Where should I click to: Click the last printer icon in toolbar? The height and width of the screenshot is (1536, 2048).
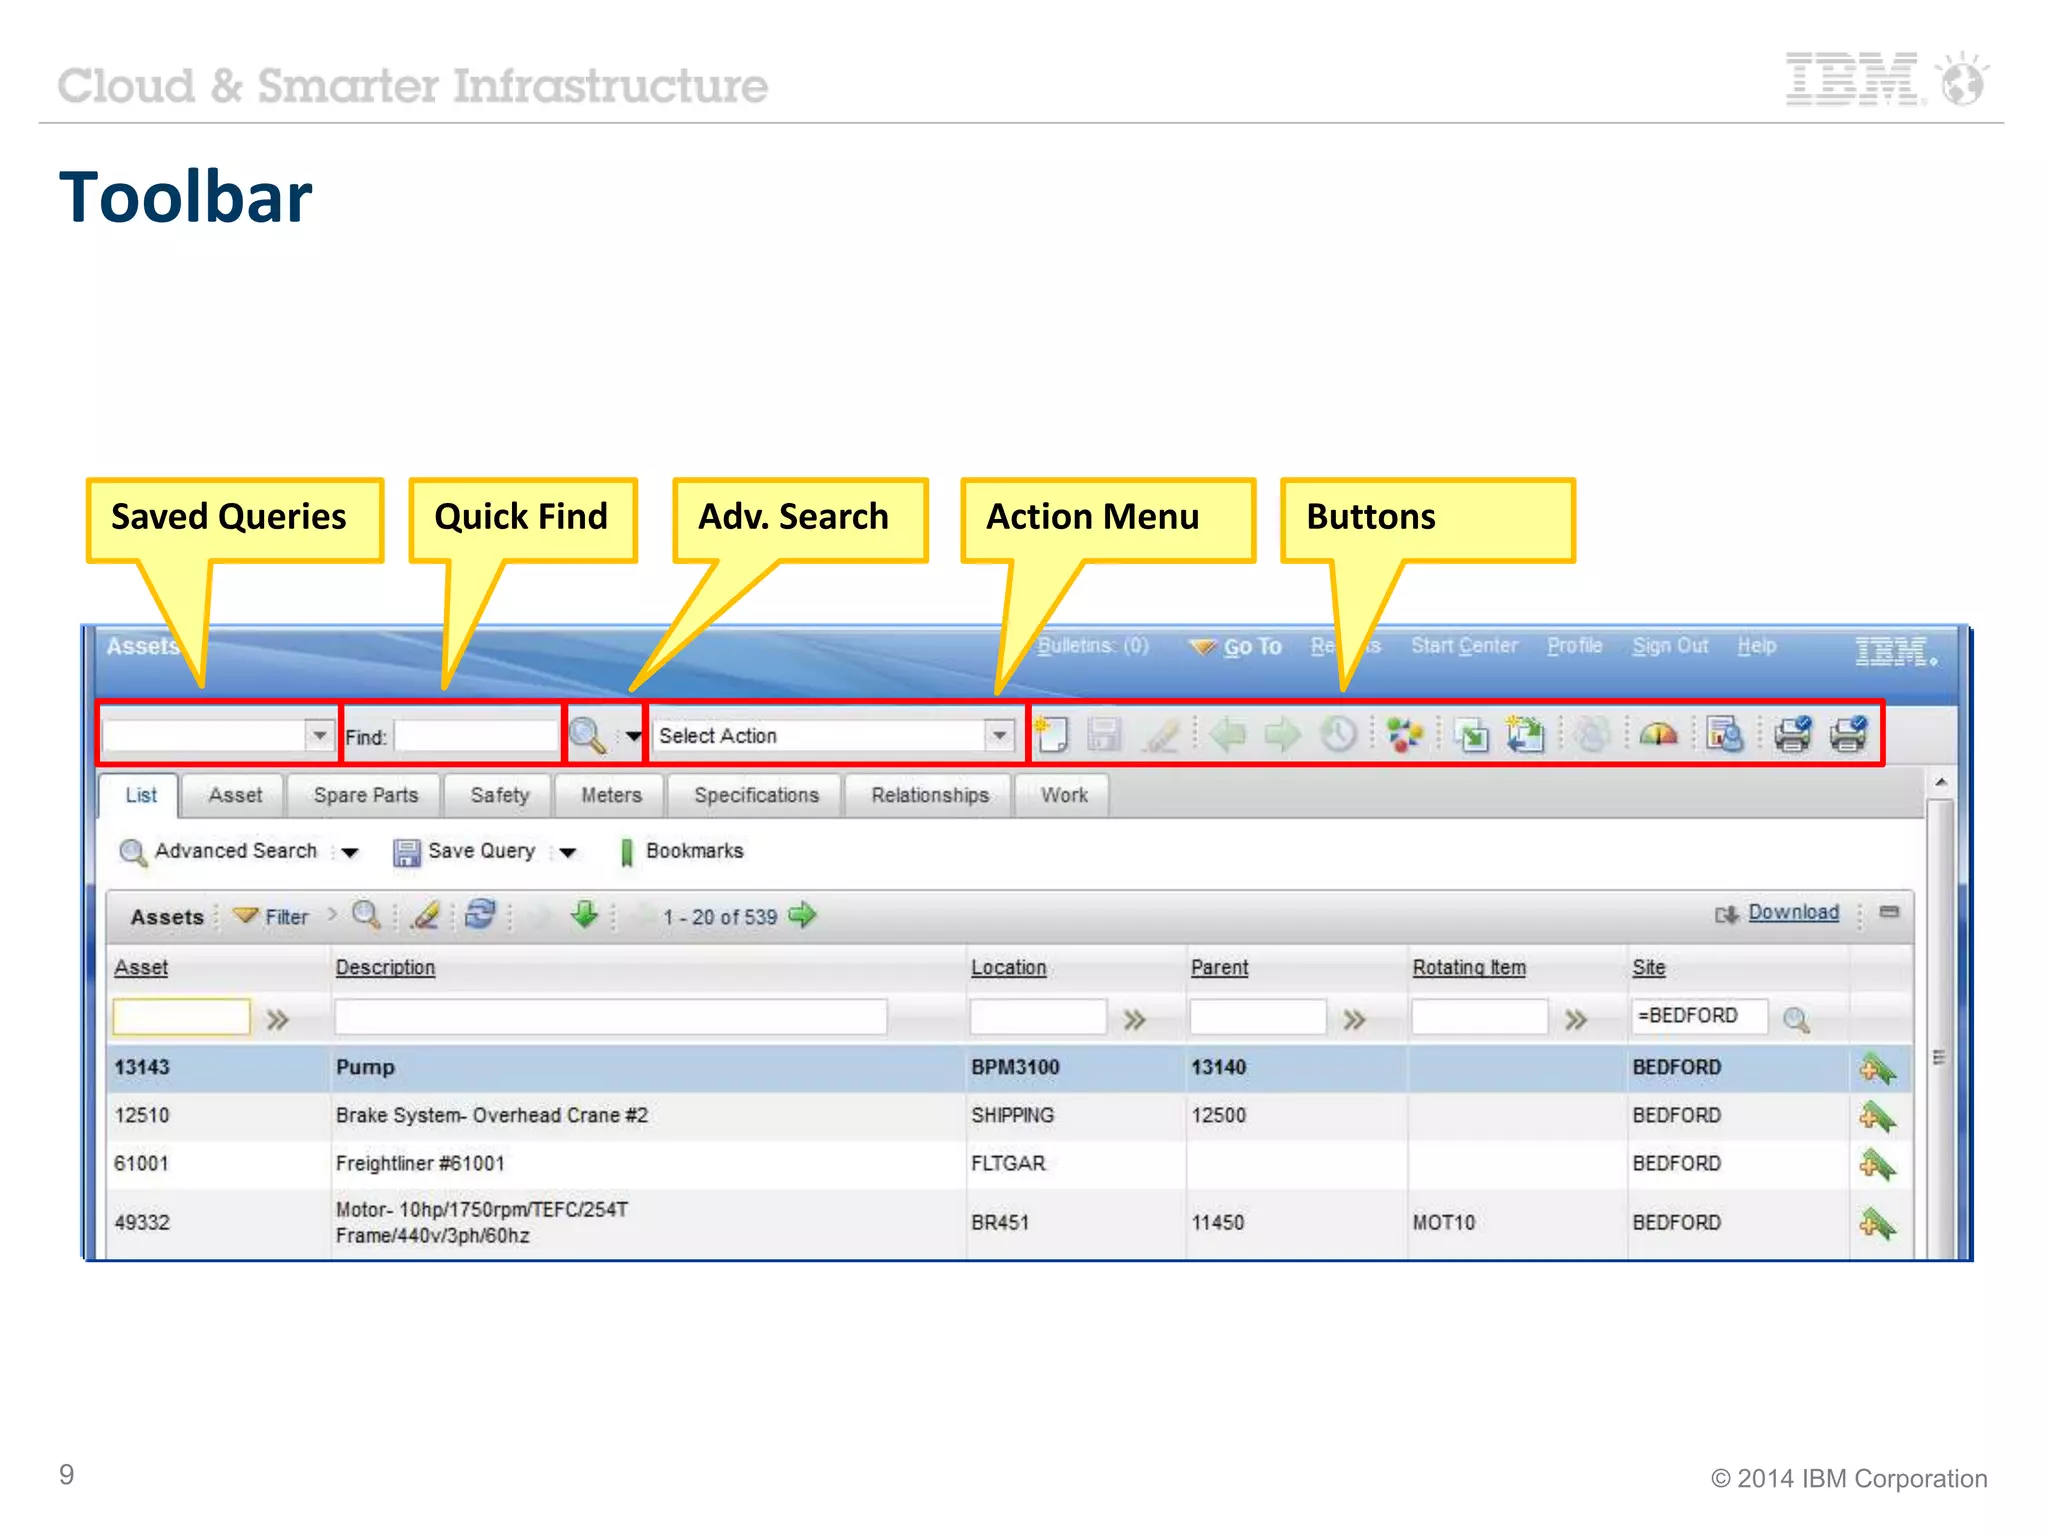click(1848, 735)
